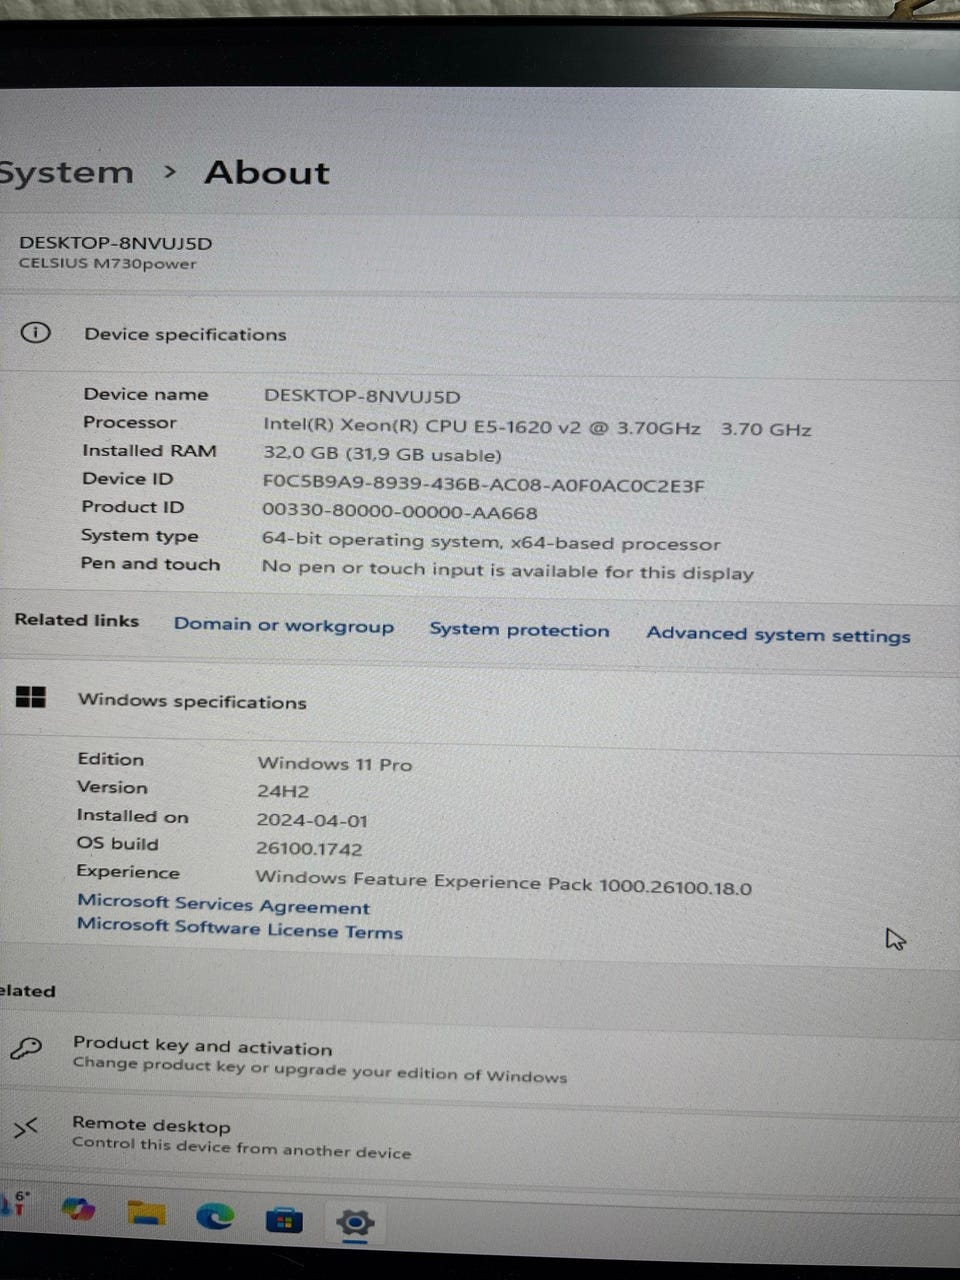Click the Xeon E5-1620 v2 processor value
This screenshot has width=960, height=1280.
[537, 428]
